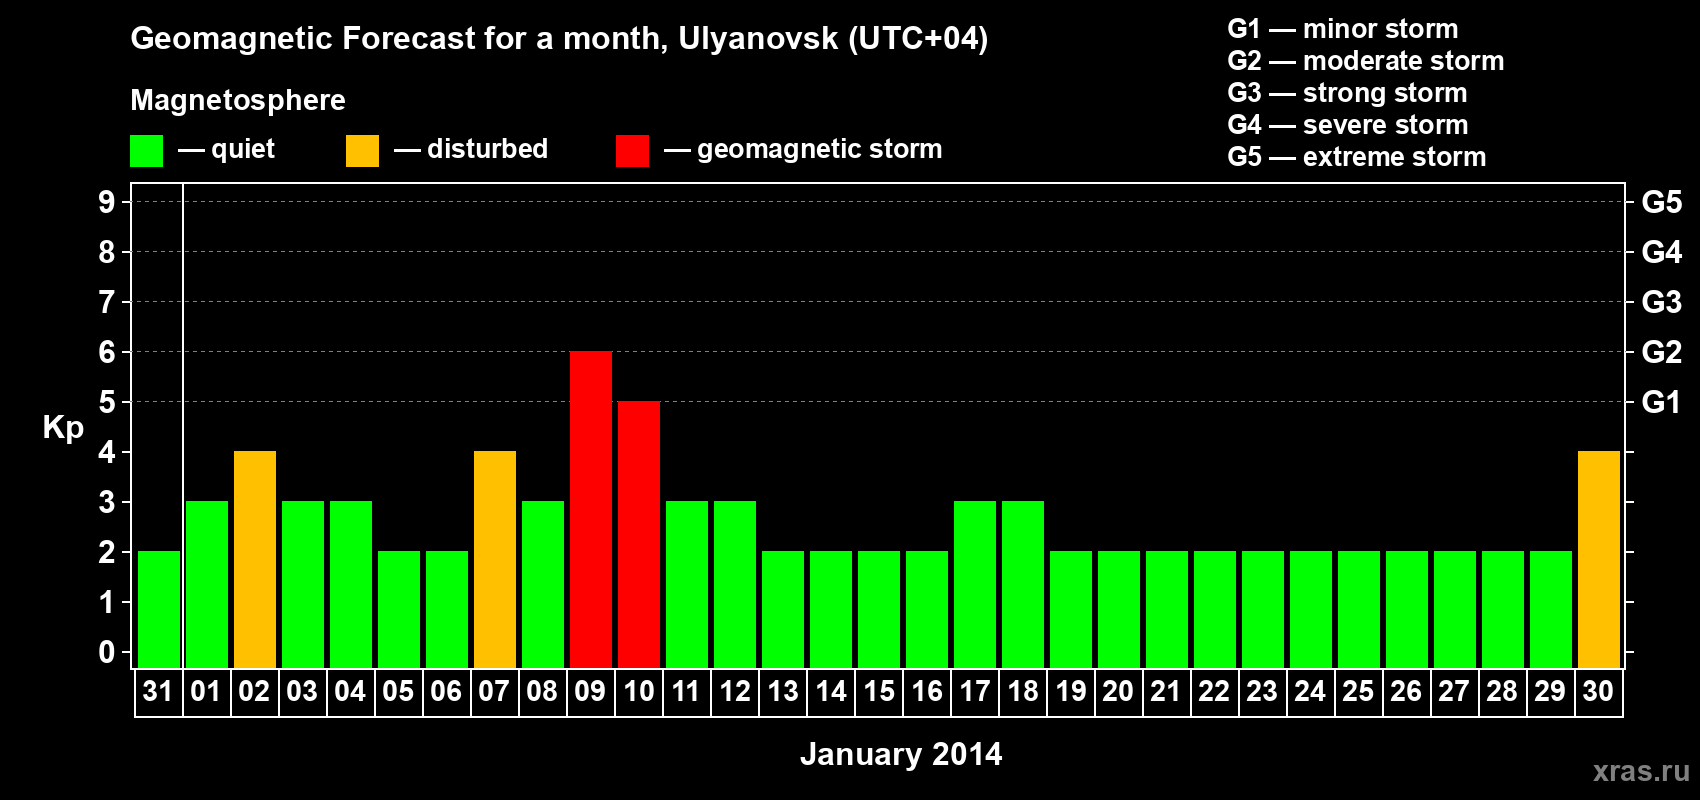The width and height of the screenshot is (1700, 800).
Task: Click the 'January 2014' label
Action: [x=901, y=754]
